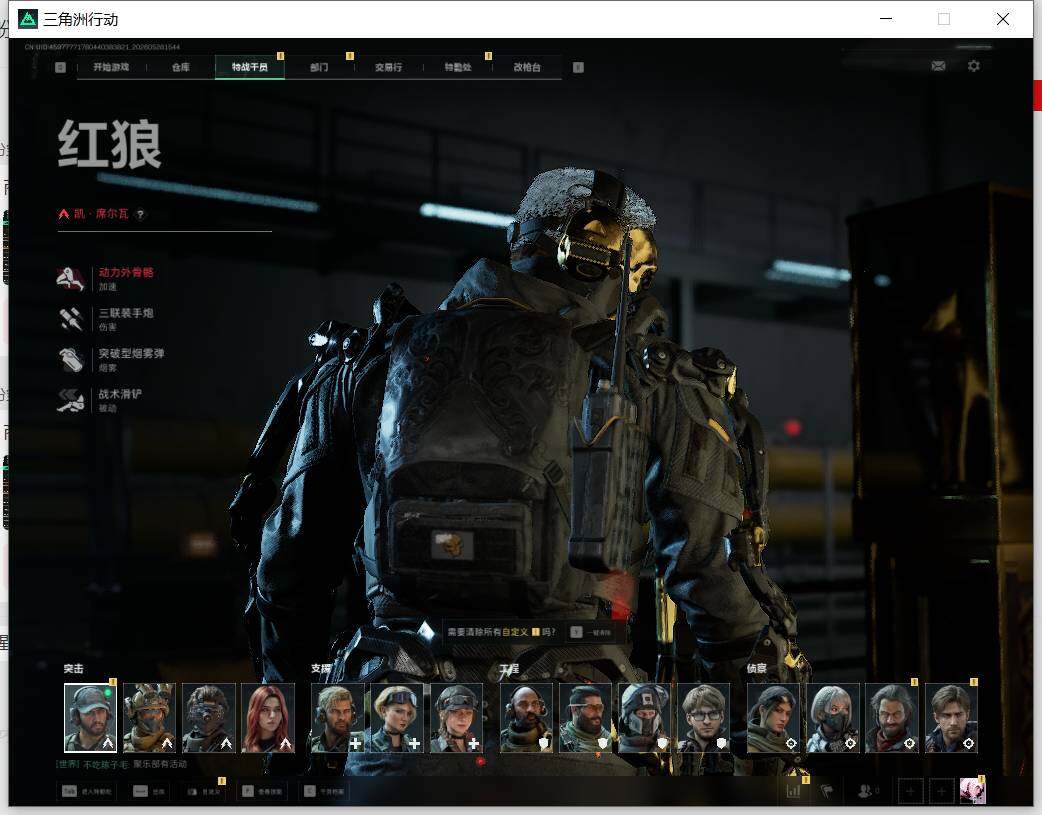Select the dark-haired female recon operator

pyautogui.click(x=774, y=718)
